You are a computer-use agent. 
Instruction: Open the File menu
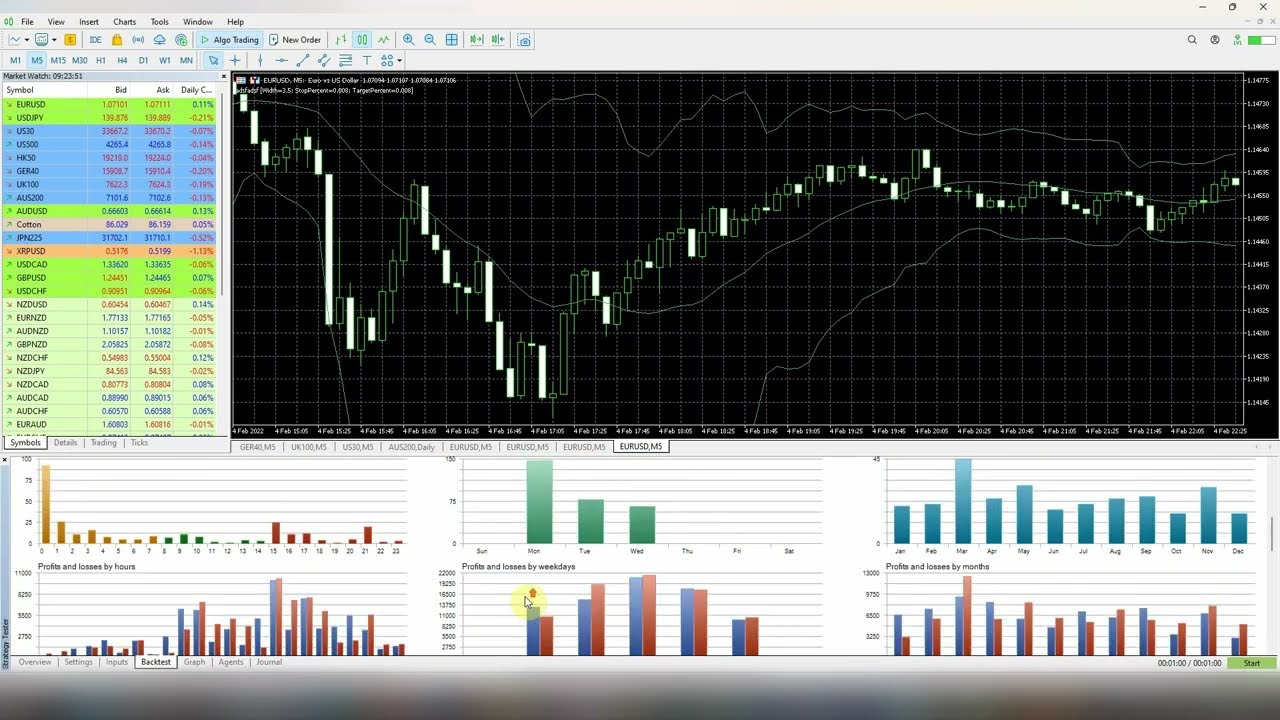coord(27,22)
